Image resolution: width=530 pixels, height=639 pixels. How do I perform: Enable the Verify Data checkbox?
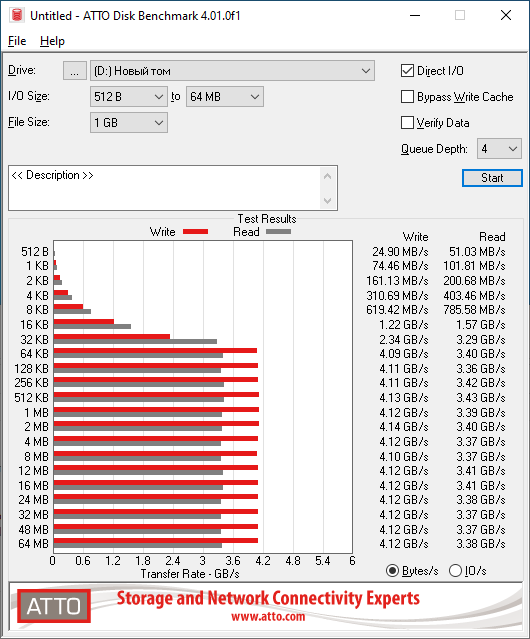pos(407,123)
